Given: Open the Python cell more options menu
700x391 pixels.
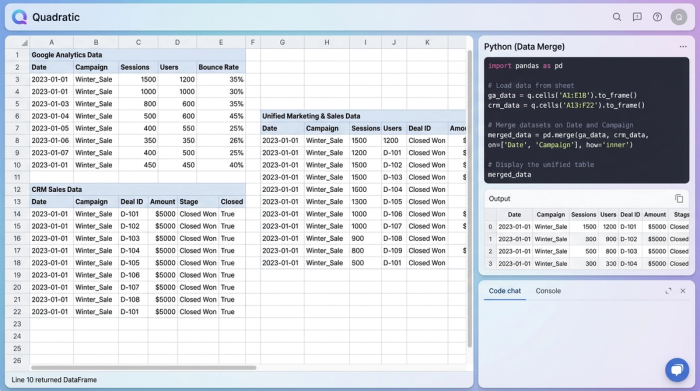Looking at the screenshot, I should [683, 46].
